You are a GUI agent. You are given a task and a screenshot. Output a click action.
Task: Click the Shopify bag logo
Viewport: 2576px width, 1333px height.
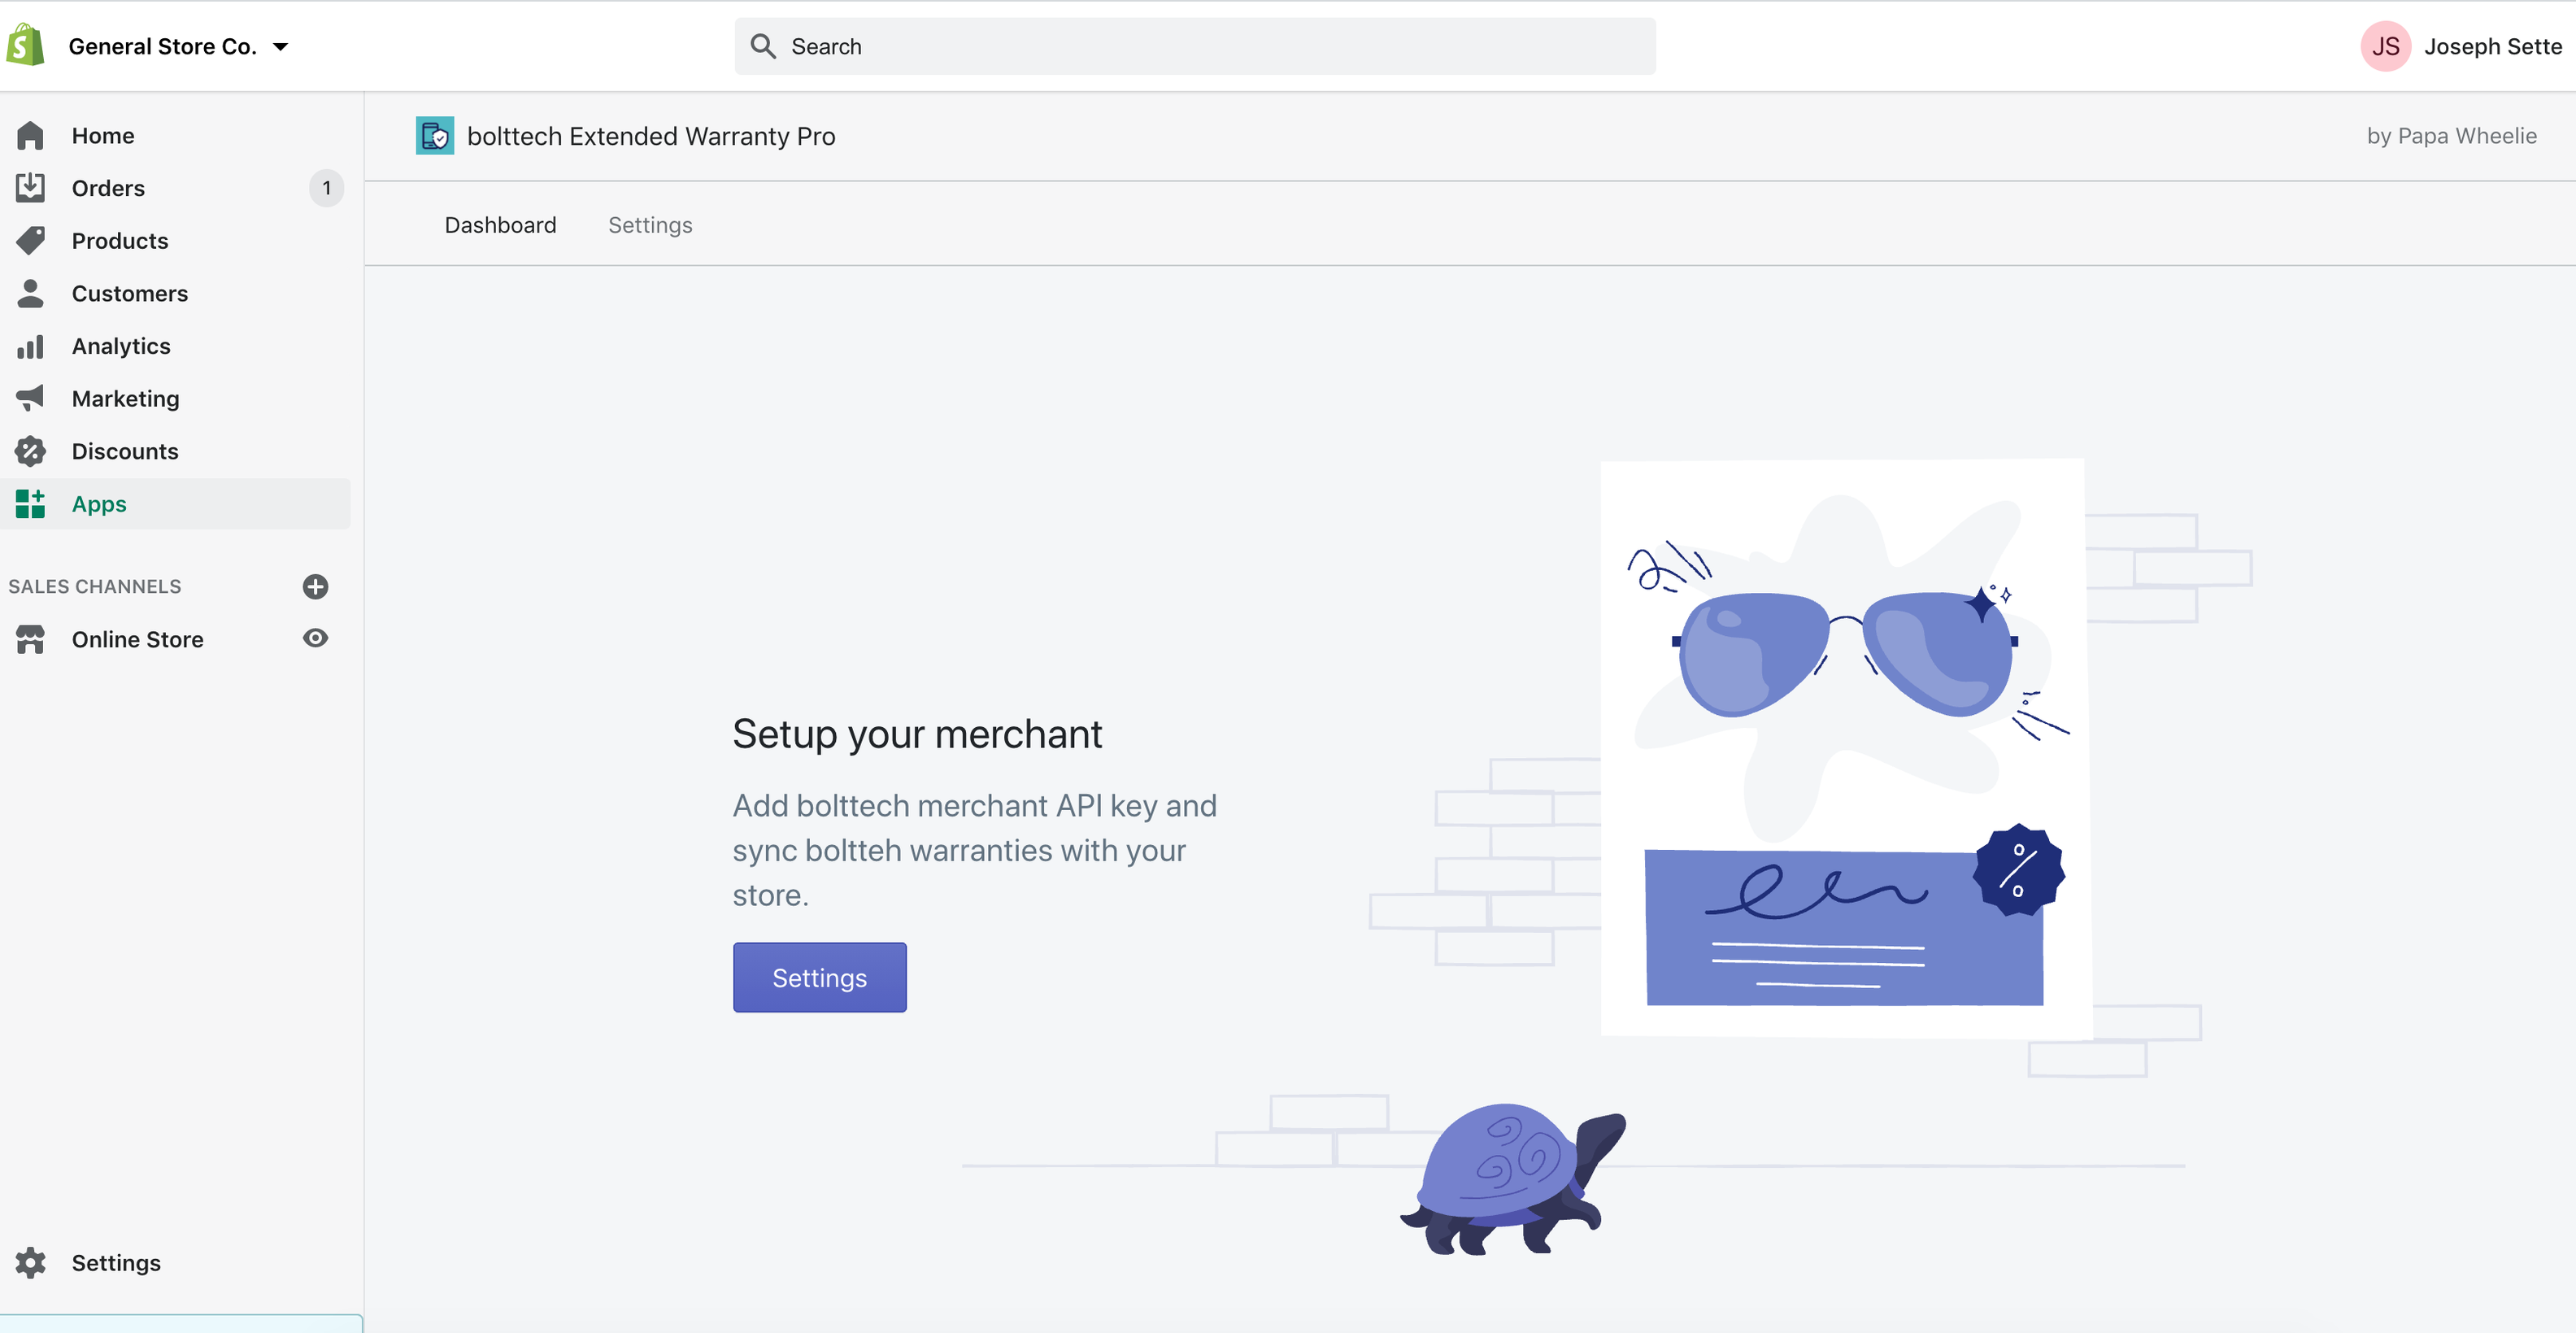click(25, 46)
